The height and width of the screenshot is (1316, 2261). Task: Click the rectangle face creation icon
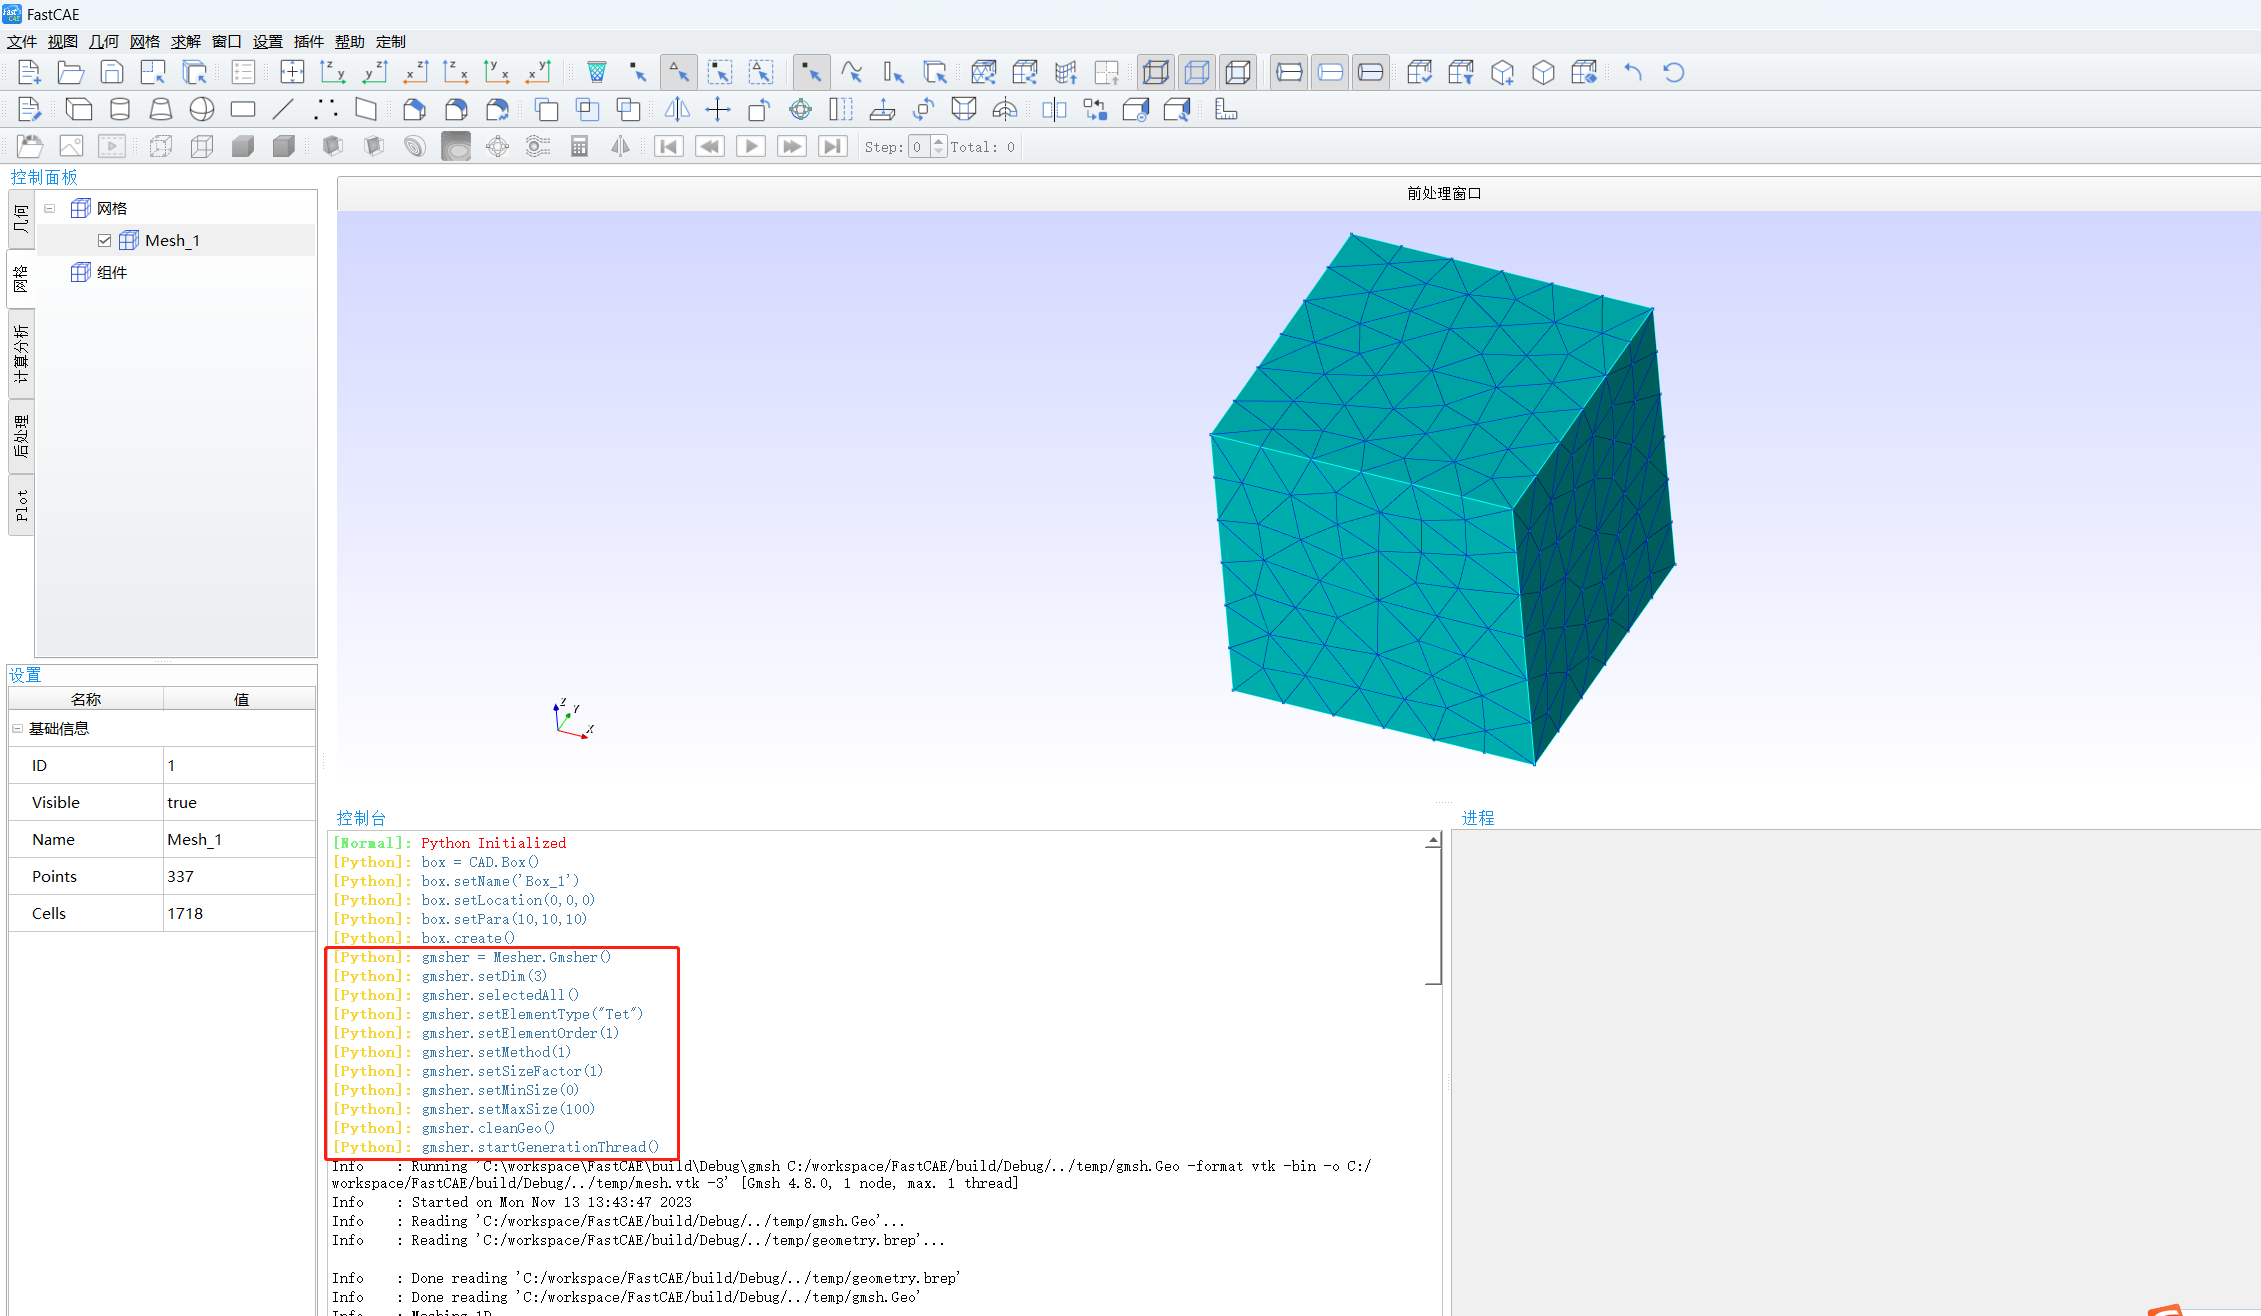coord(243,109)
